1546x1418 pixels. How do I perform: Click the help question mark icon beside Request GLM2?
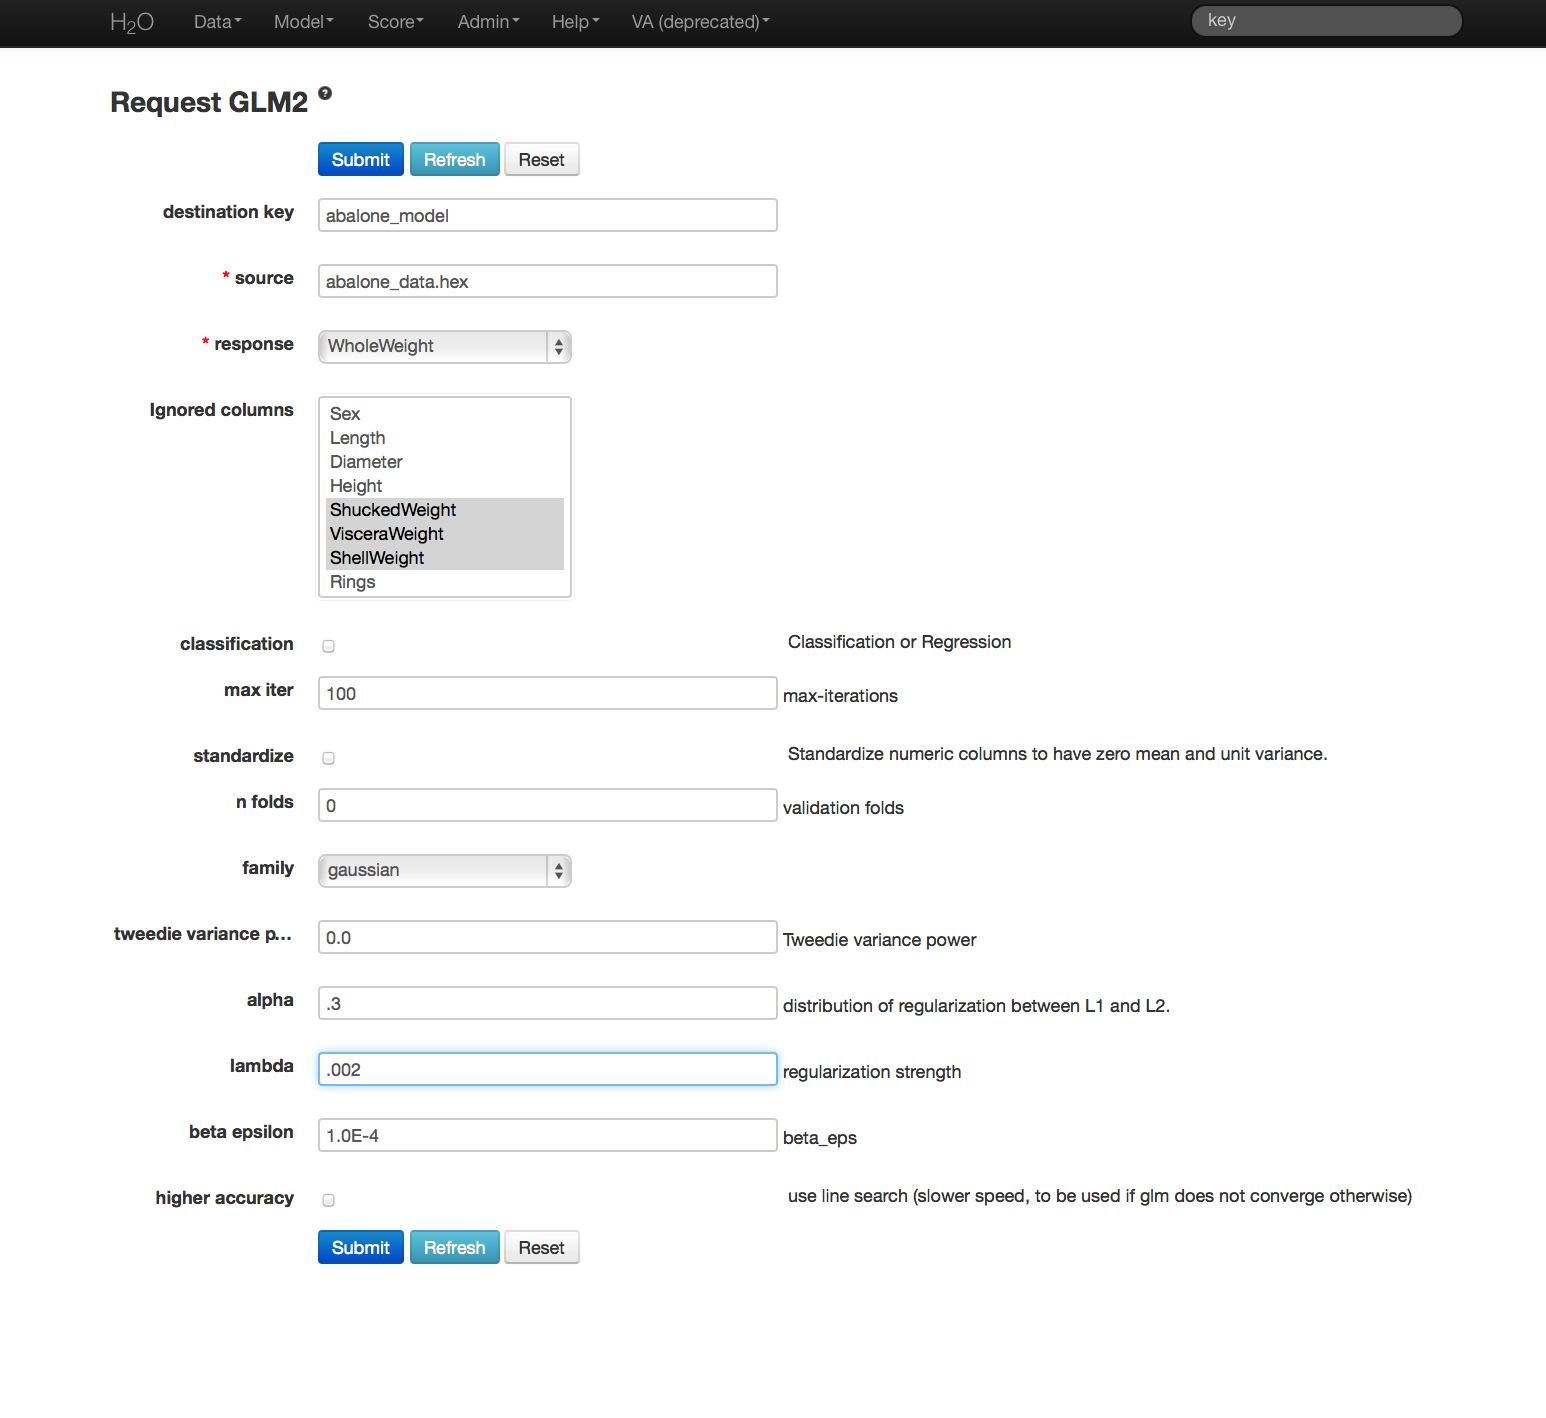click(x=325, y=93)
